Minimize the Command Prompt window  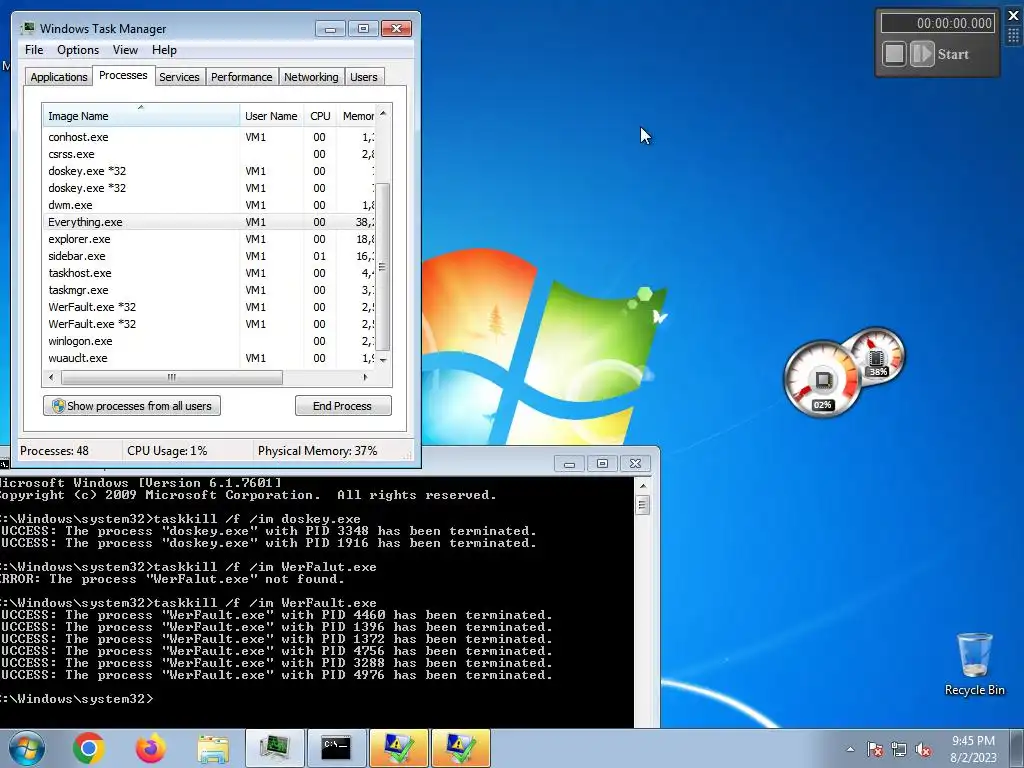[x=569, y=463]
